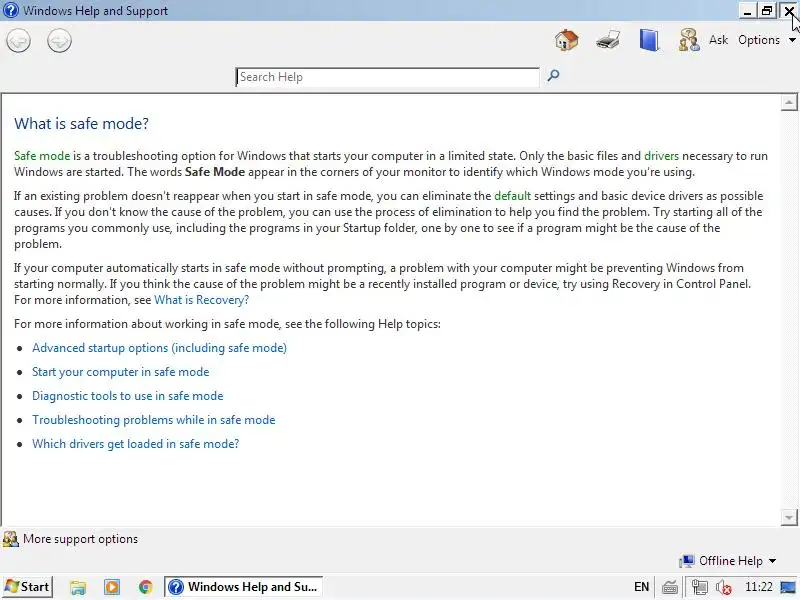The width and height of the screenshot is (800, 600).
Task: Click inside the Search Help field
Action: pos(387,77)
